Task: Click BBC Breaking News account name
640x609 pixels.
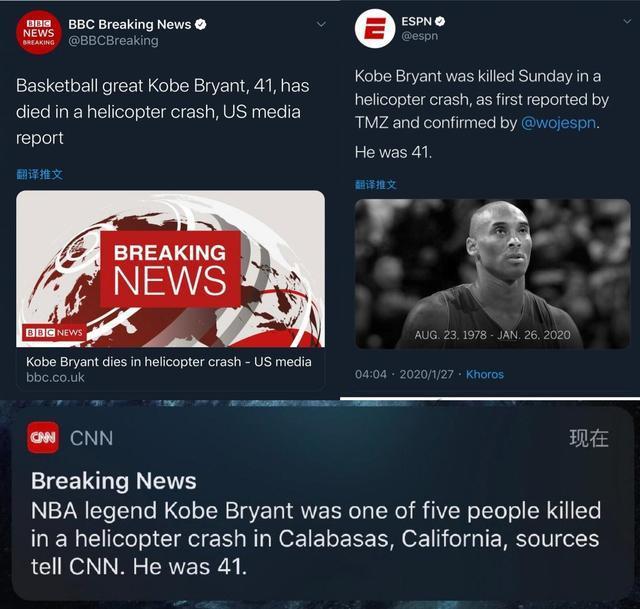Action: (x=130, y=24)
